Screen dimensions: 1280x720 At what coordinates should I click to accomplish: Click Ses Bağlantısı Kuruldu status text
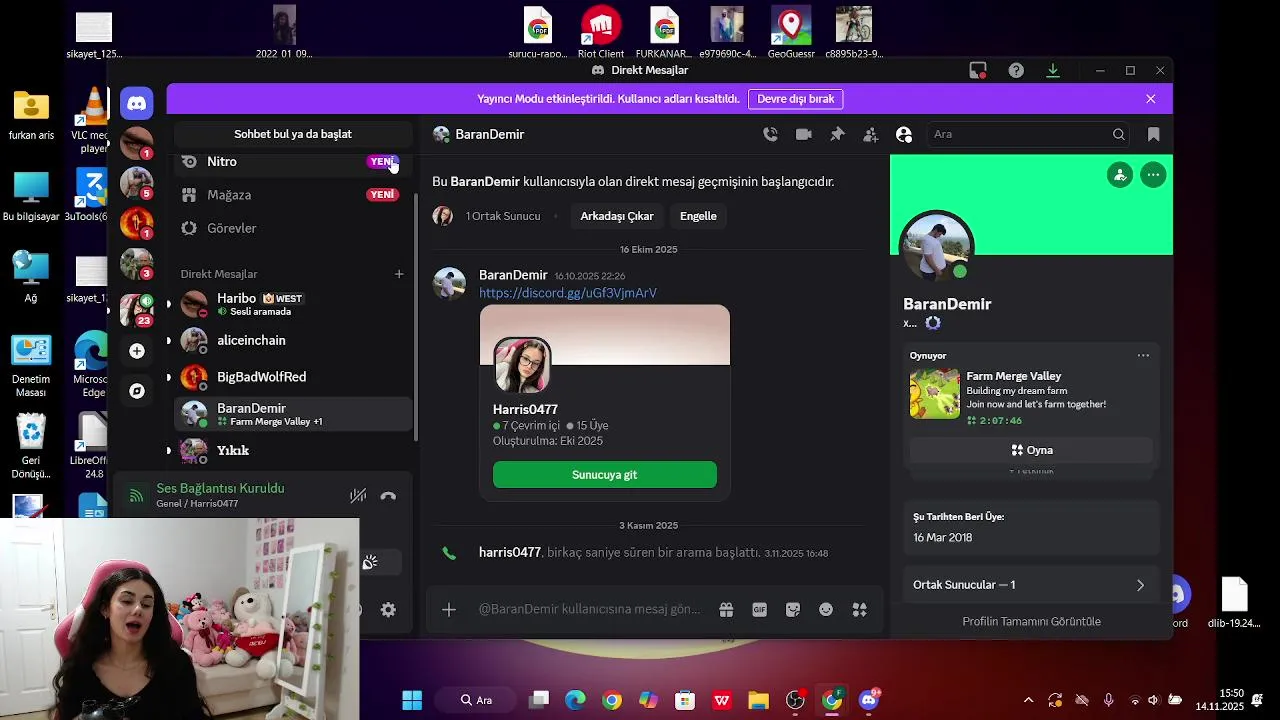pyautogui.click(x=220, y=488)
